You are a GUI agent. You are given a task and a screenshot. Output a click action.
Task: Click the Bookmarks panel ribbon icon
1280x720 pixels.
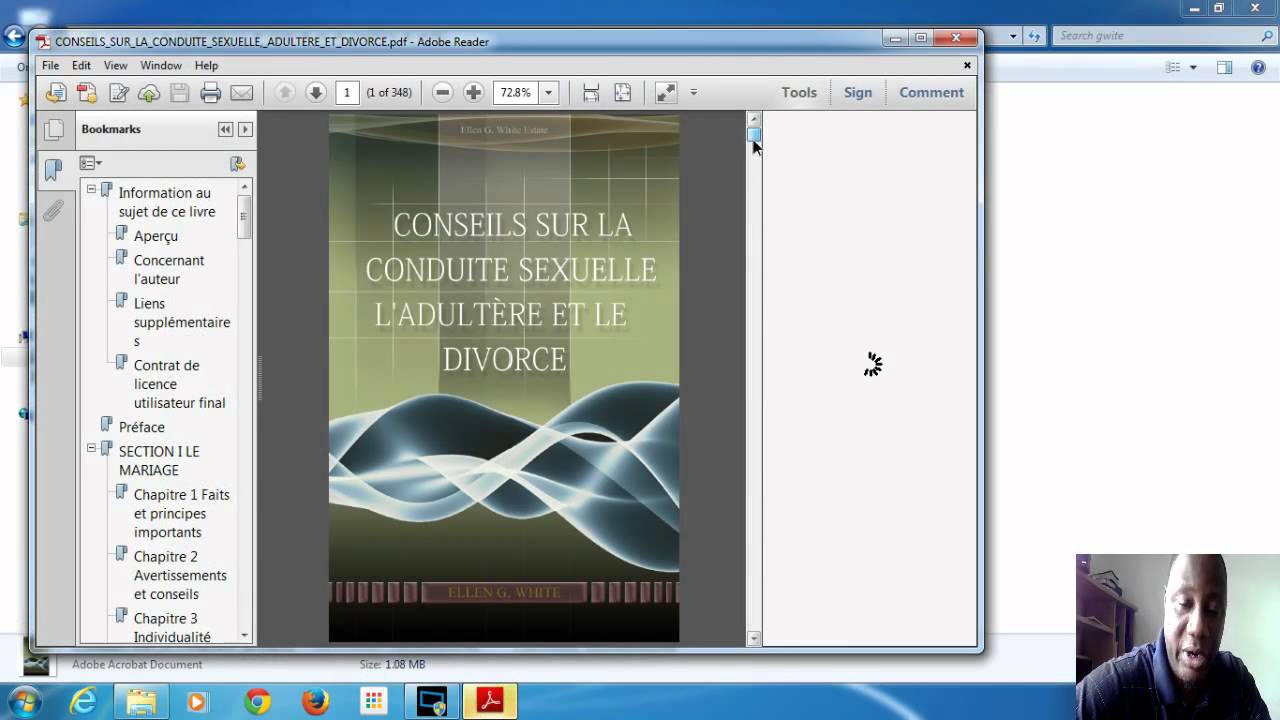coord(54,169)
